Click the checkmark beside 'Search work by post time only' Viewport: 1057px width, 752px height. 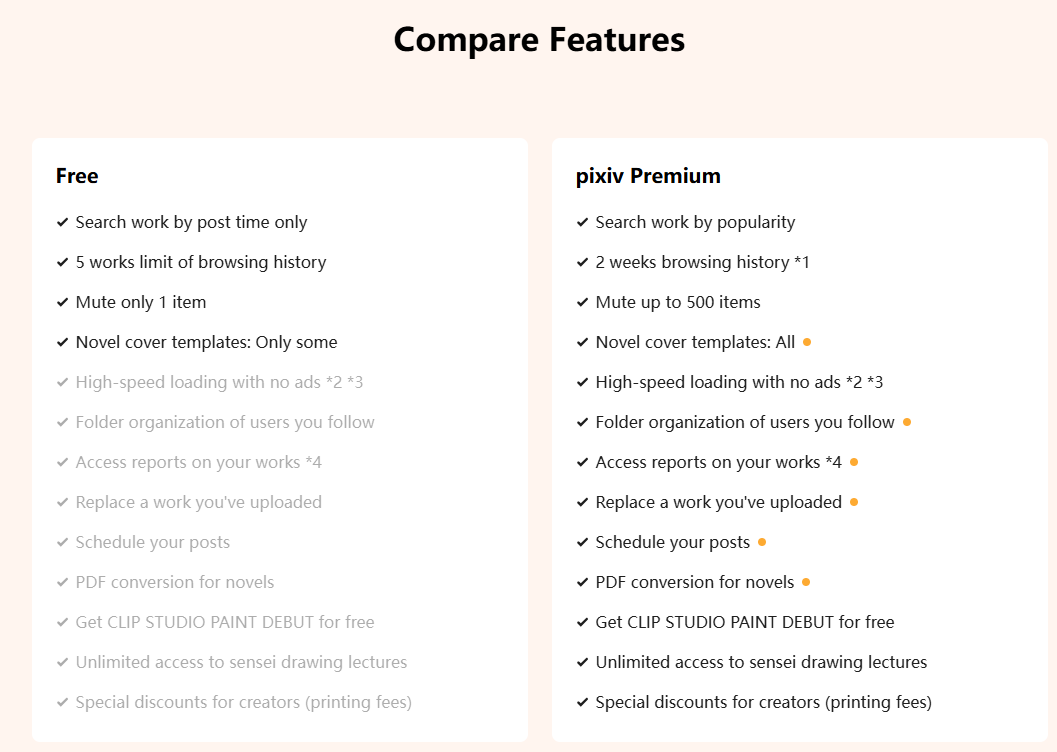62,223
